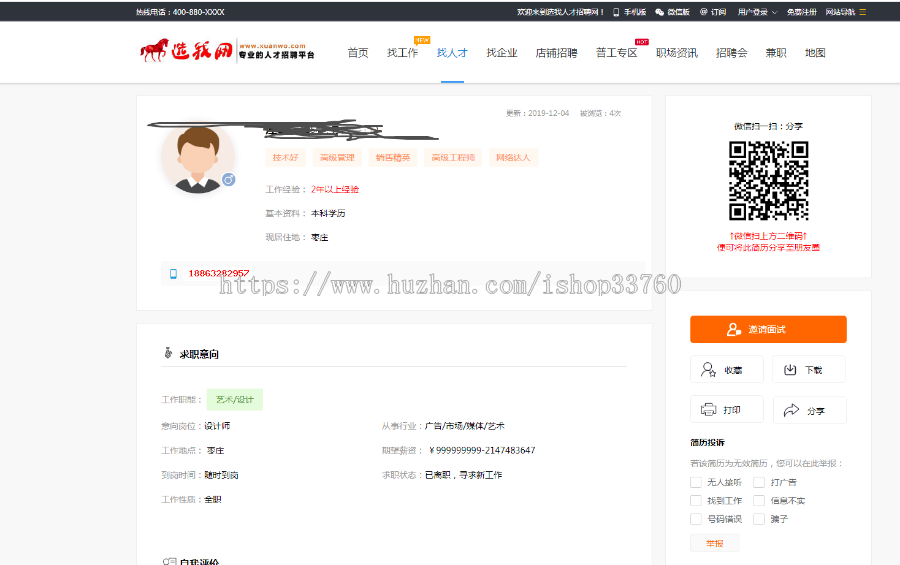Check the 打广告 complaint box
Viewport: 900px width, 565px height.
pos(759,482)
